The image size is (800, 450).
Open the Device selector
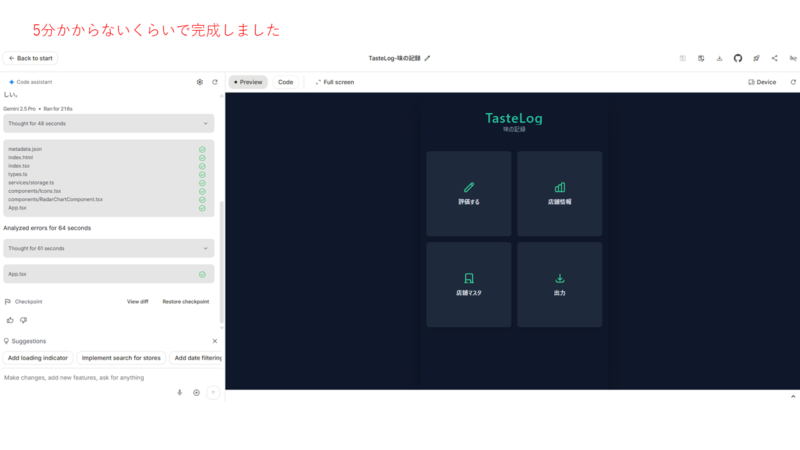click(762, 82)
